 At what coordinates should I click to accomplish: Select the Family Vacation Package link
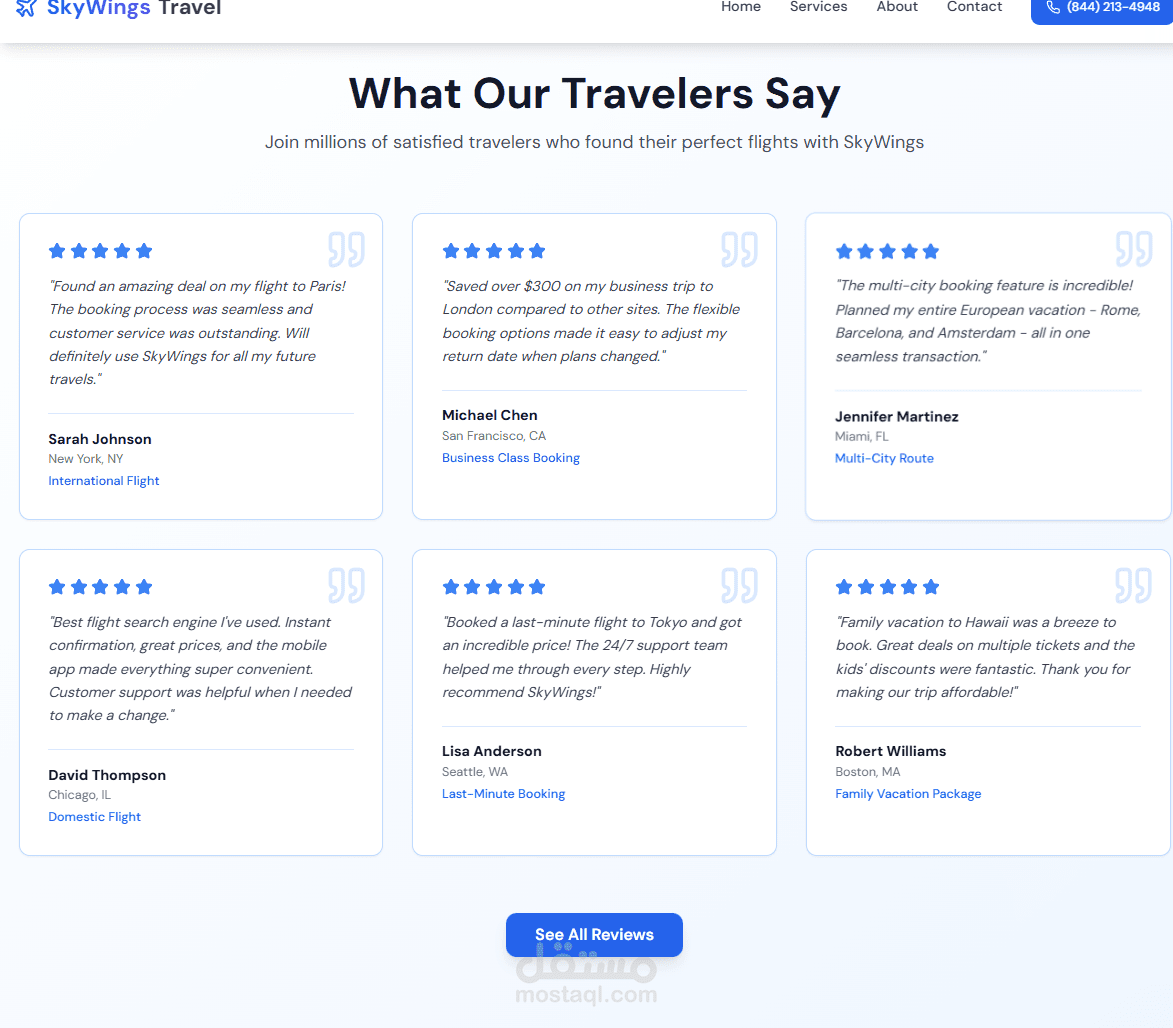(908, 794)
